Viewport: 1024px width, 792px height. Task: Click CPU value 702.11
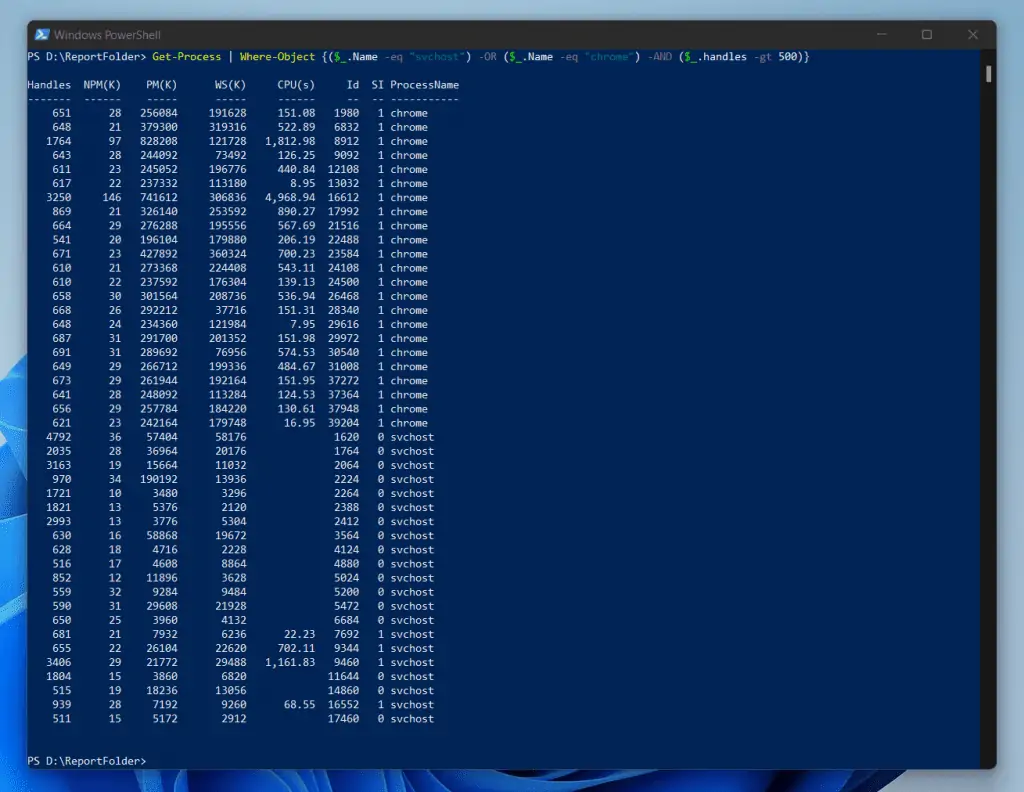pos(296,648)
